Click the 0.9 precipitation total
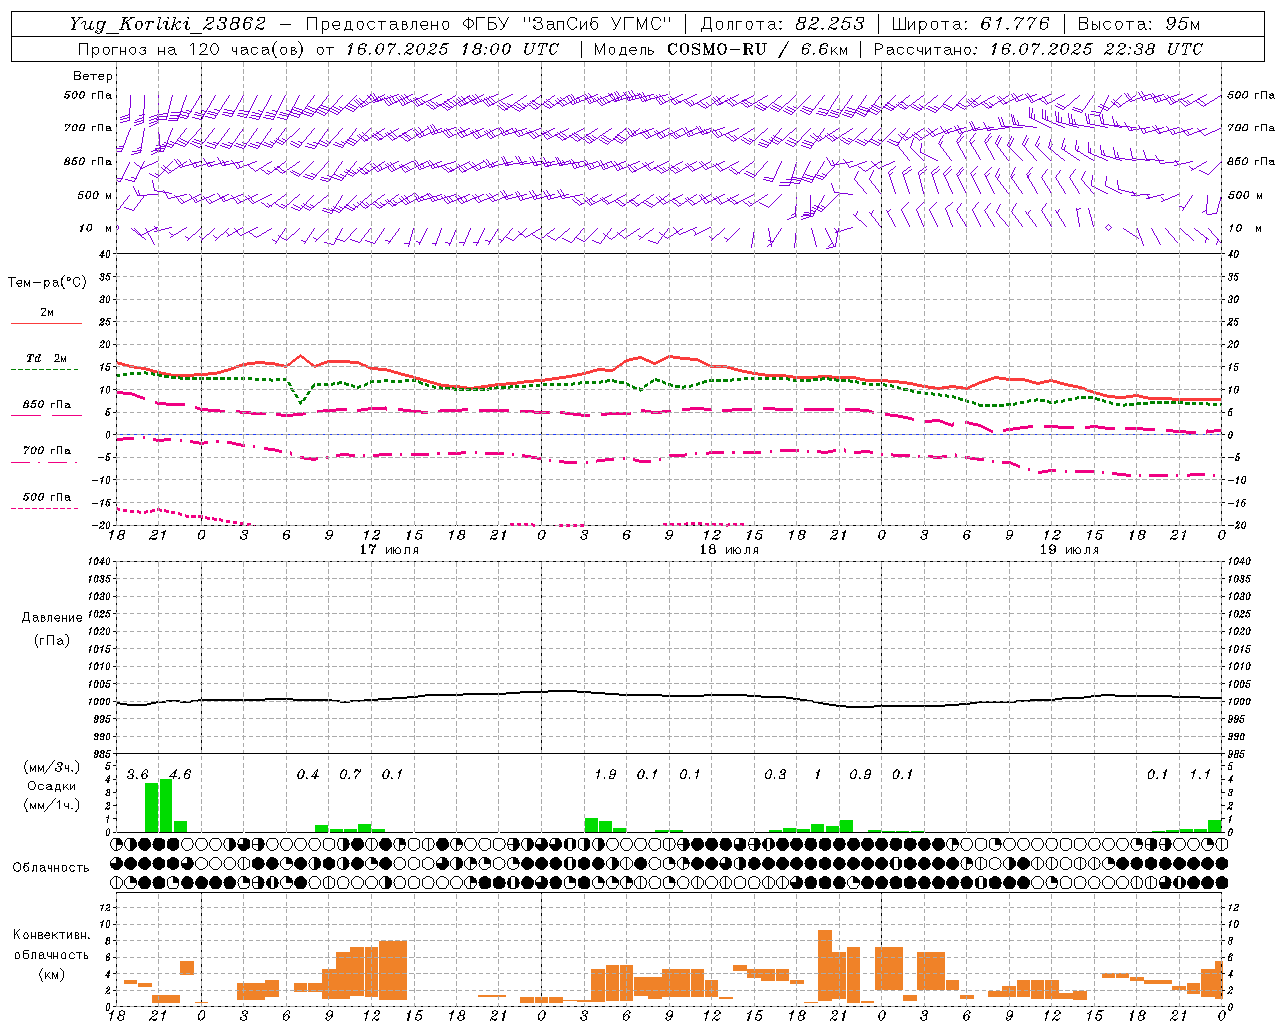Screen dimensions: 1280x1024 point(860,775)
